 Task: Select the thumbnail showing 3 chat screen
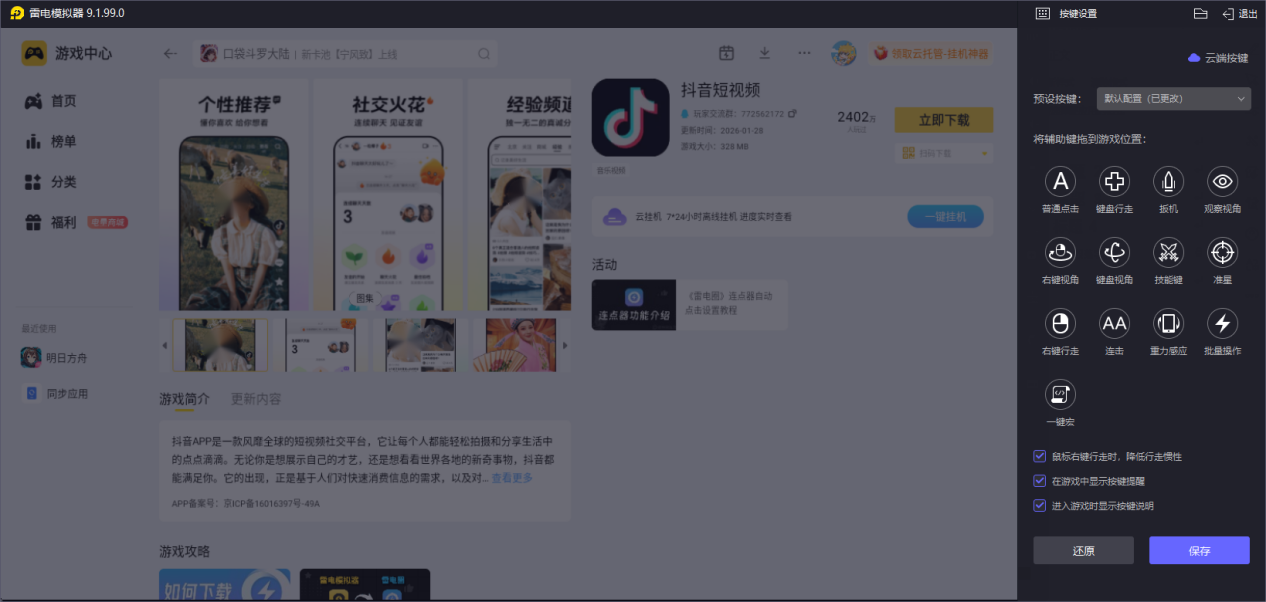pyautogui.click(x=321, y=345)
